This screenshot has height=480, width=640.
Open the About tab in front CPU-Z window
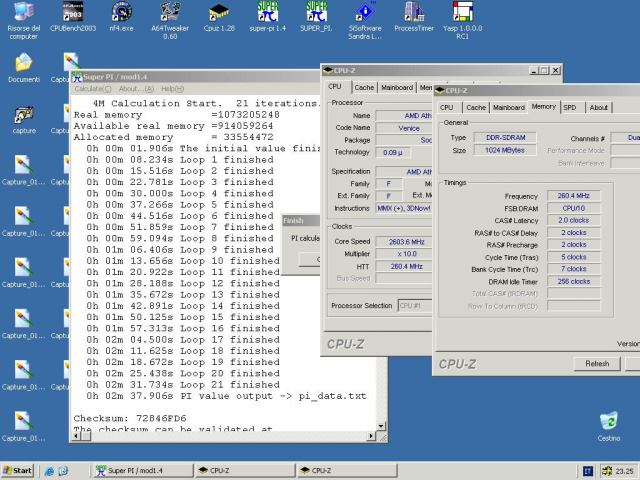pos(599,107)
